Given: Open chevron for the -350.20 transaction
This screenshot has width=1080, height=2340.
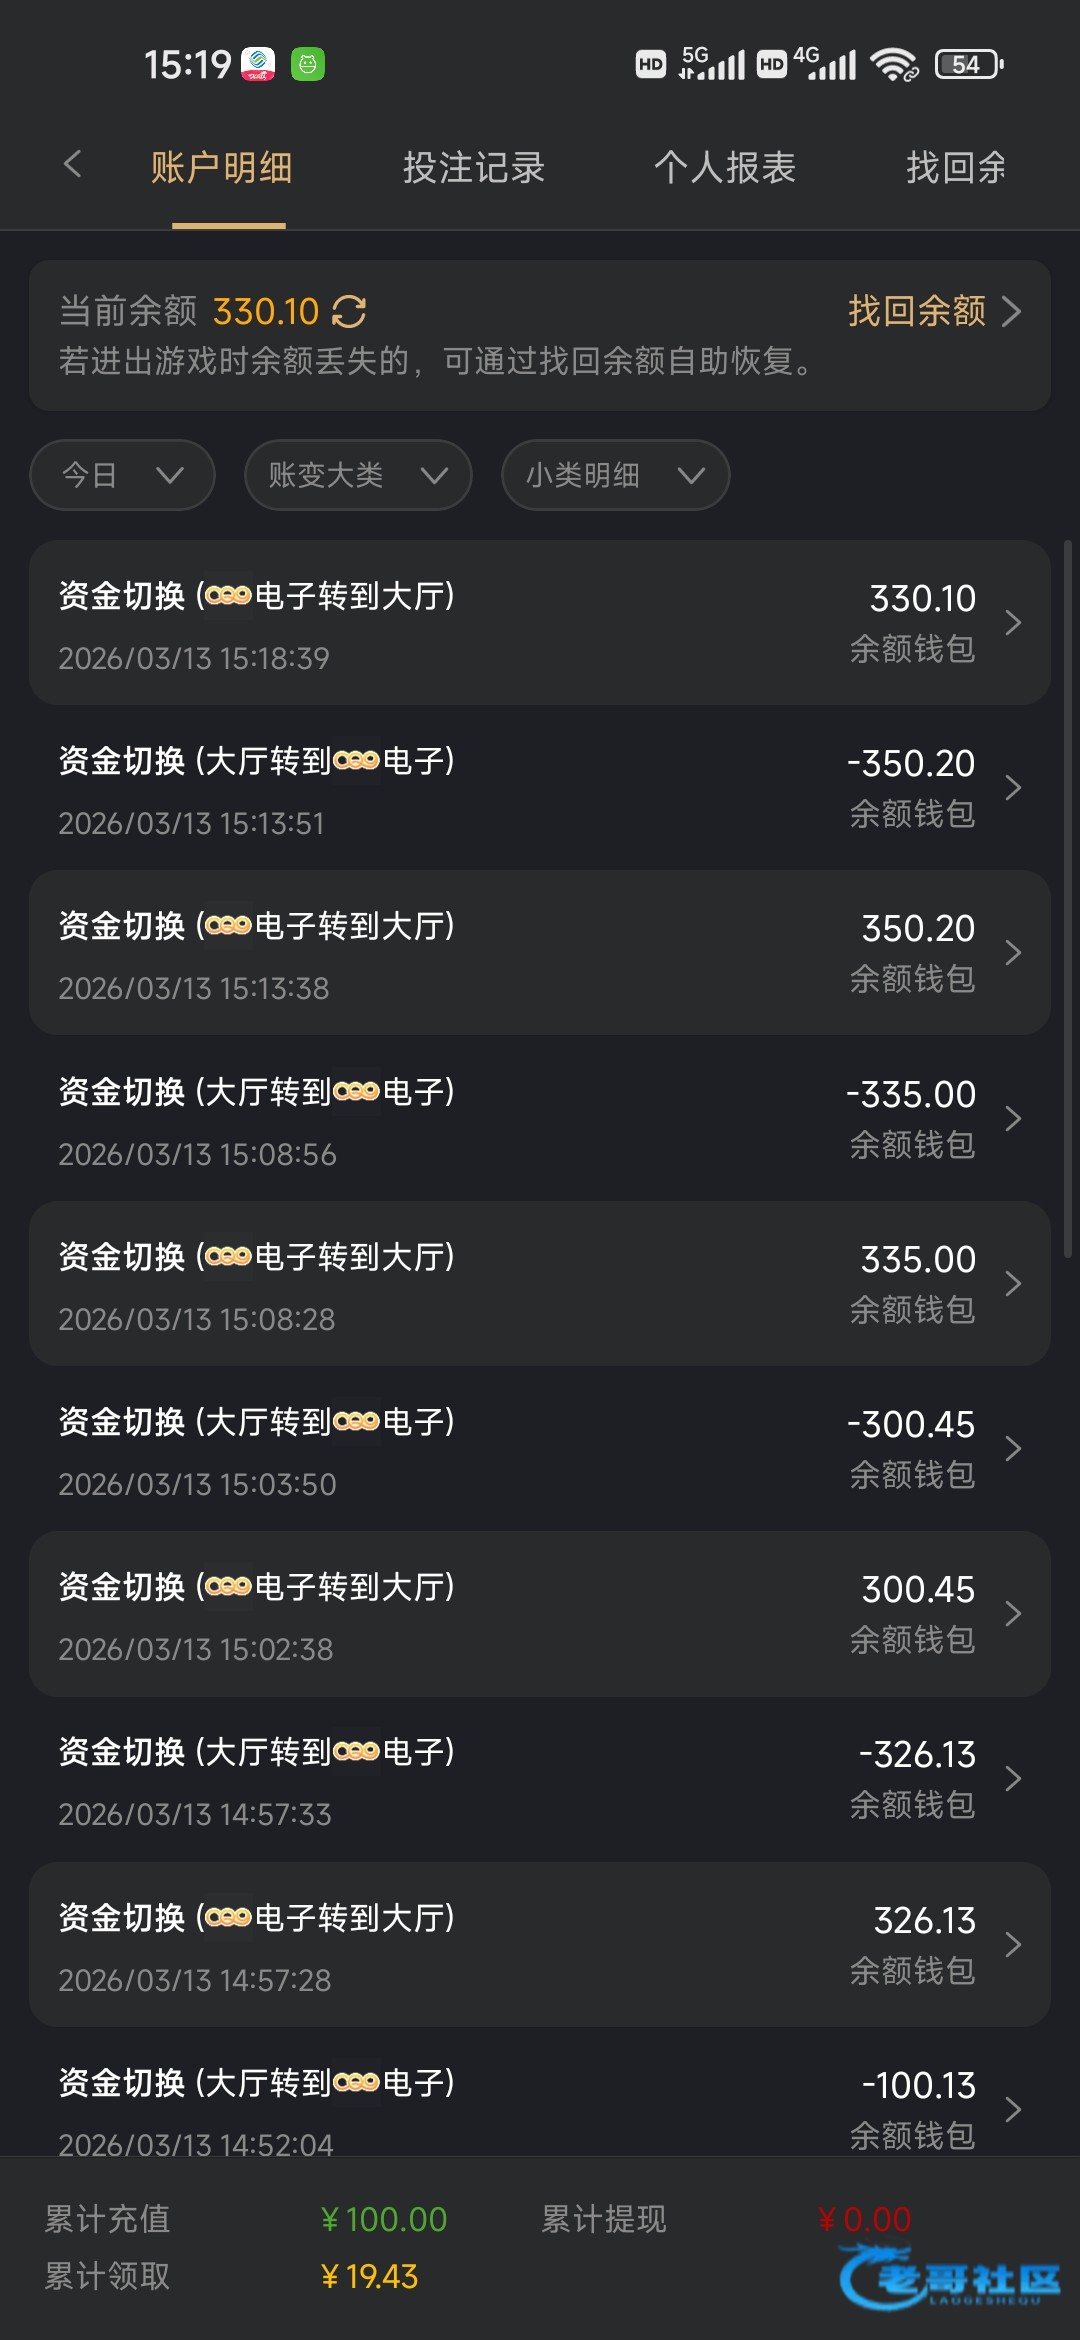Looking at the screenshot, I should [1013, 788].
